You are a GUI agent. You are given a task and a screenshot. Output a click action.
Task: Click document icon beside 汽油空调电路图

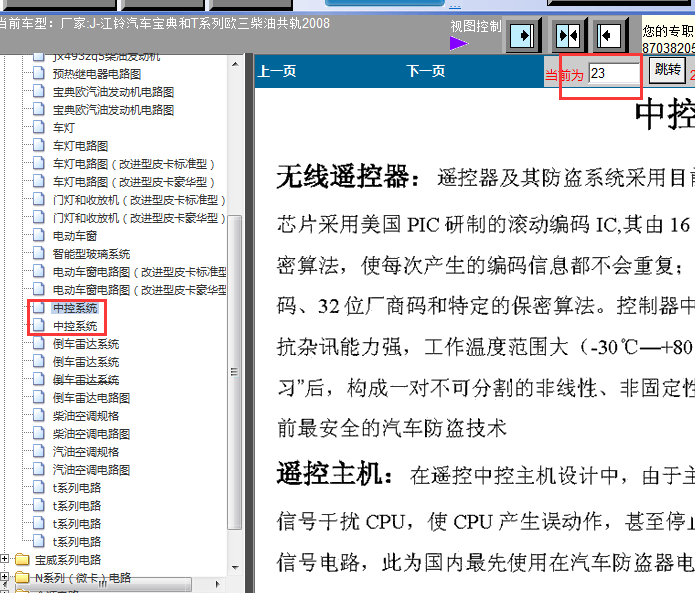[39, 469]
